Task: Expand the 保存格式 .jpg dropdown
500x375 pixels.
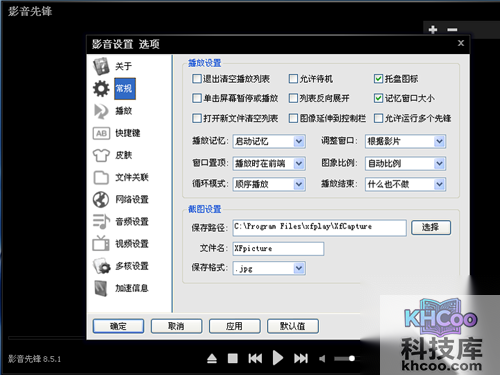Action: coord(269,268)
